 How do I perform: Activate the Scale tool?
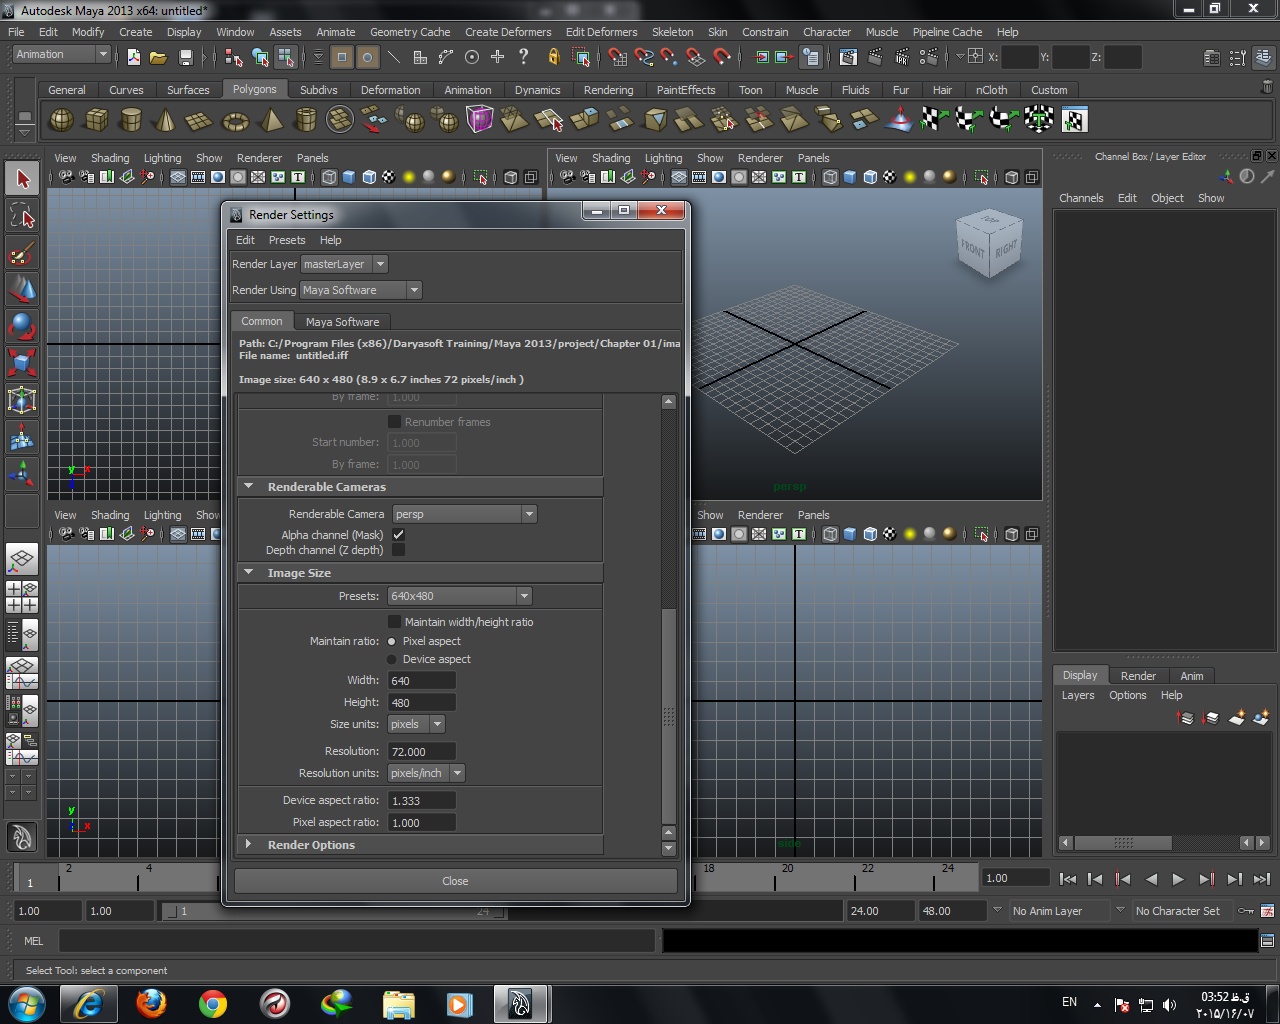click(22, 362)
